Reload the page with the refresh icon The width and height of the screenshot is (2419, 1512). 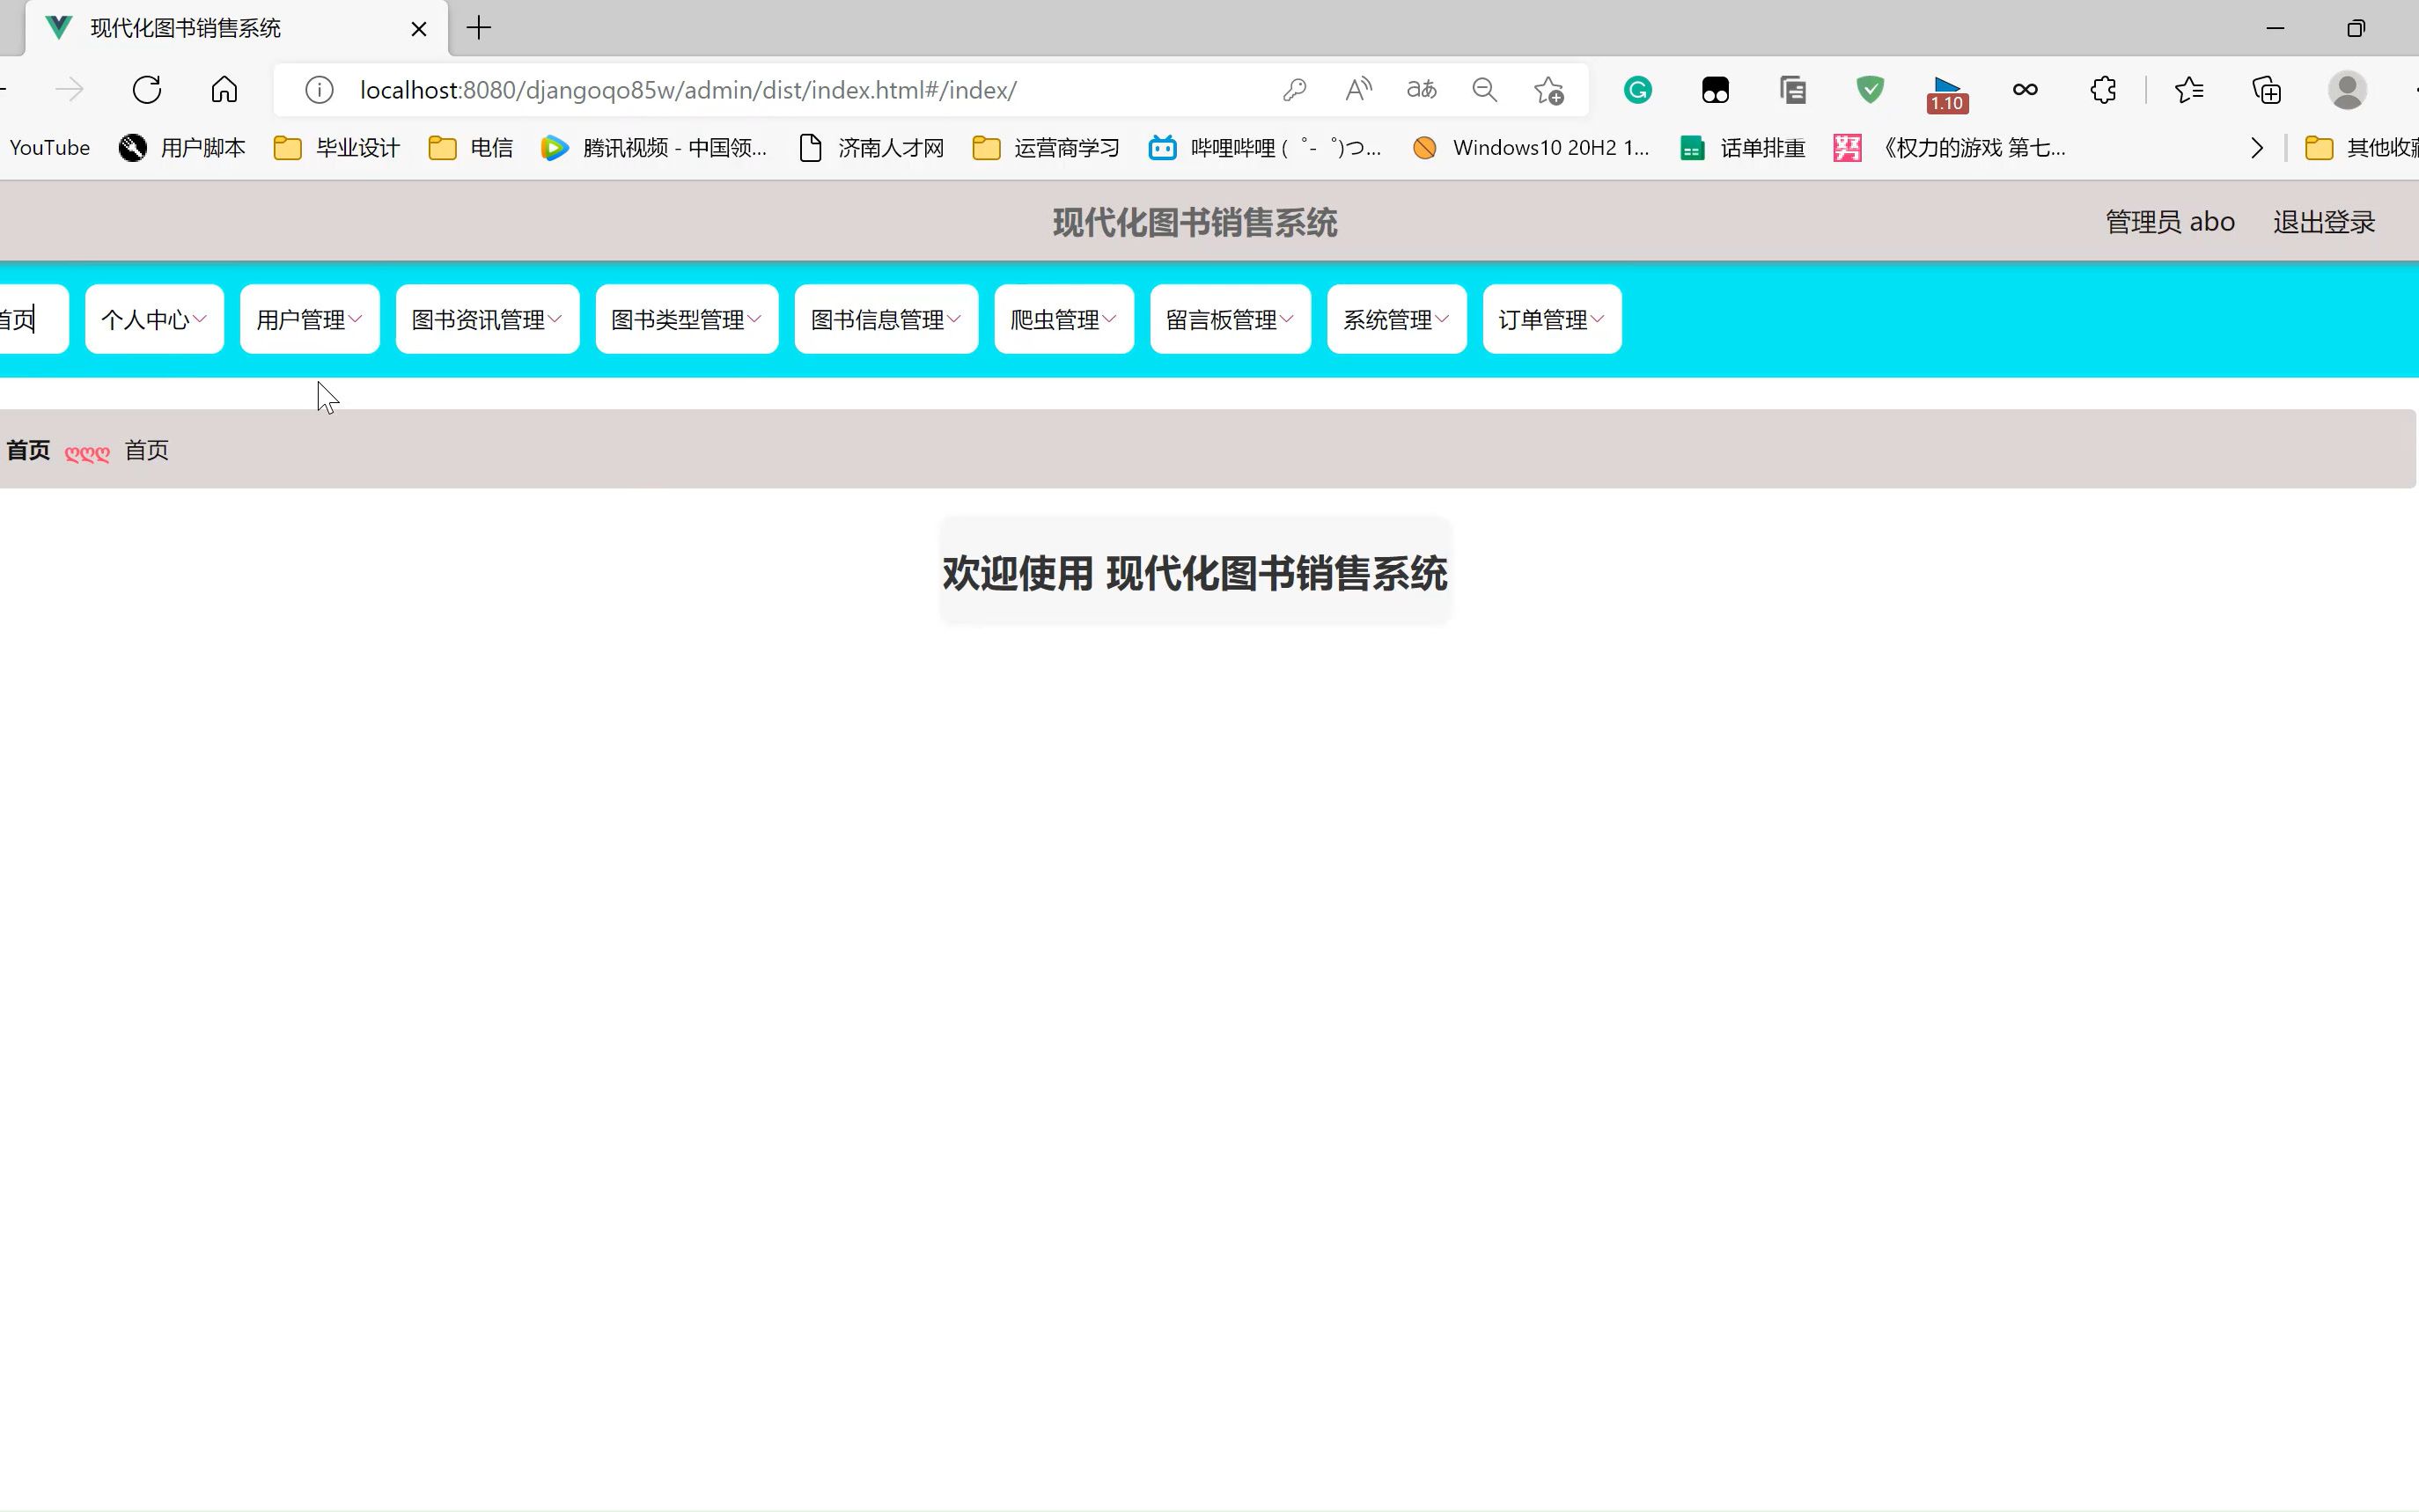[147, 90]
